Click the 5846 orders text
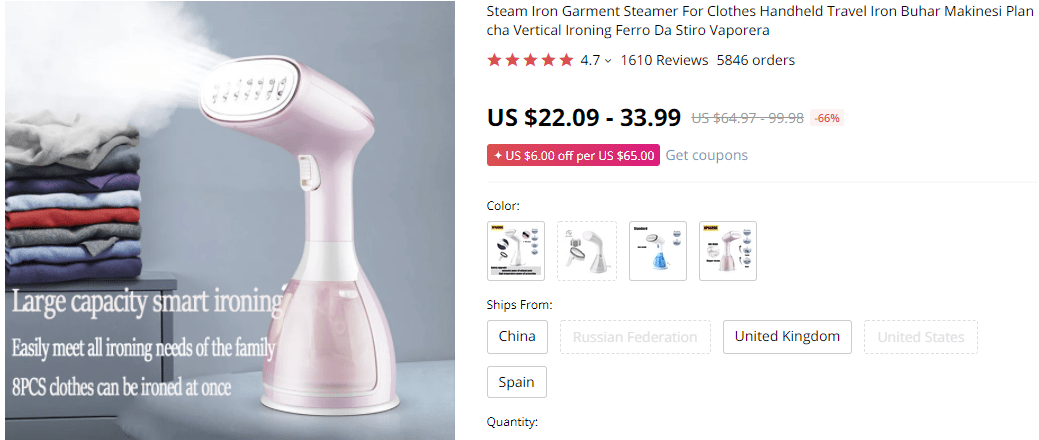The width and height of the screenshot is (1039, 440). (x=755, y=60)
